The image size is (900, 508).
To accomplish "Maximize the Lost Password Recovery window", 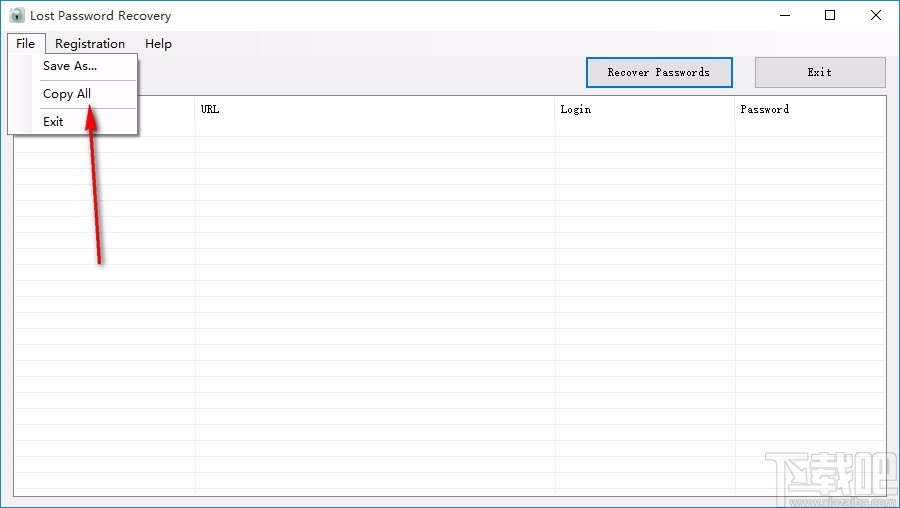I will 830,15.
